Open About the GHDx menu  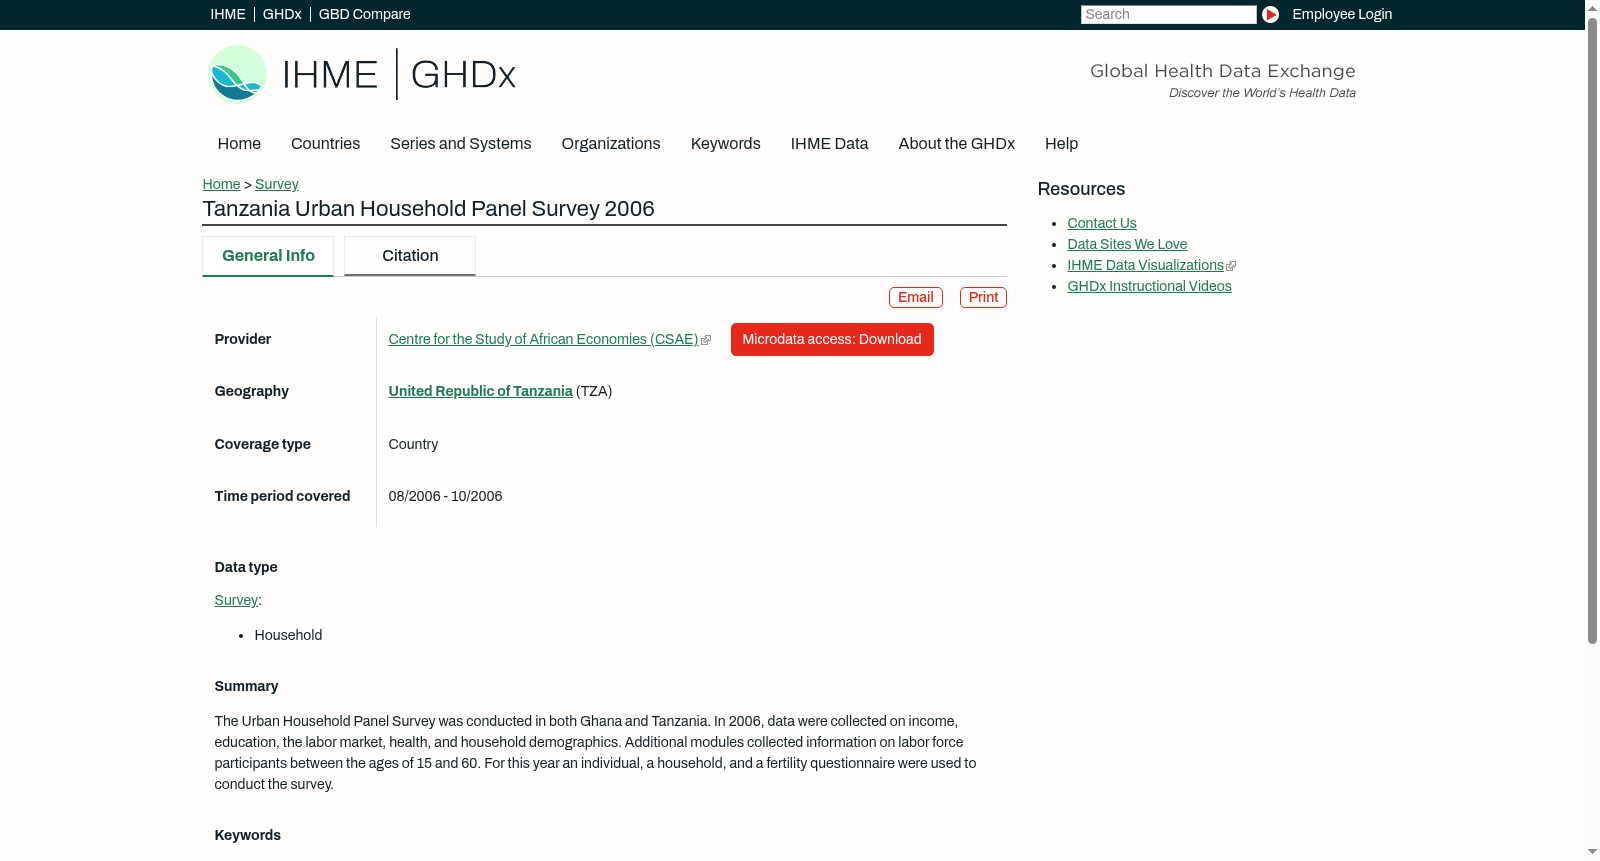coord(957,144)
